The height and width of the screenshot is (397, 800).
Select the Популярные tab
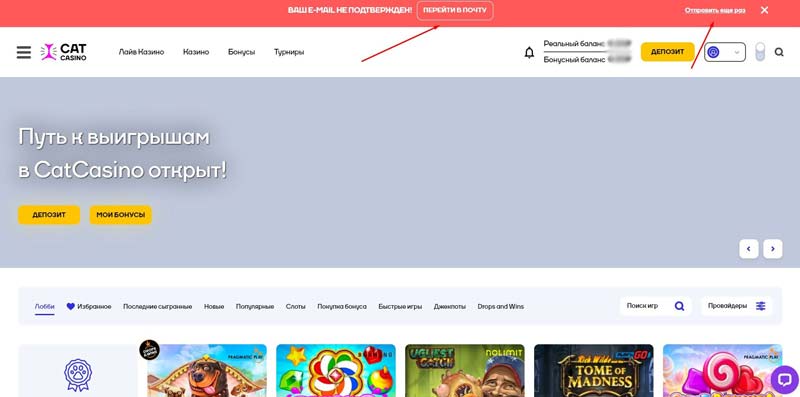click(255, 307)
